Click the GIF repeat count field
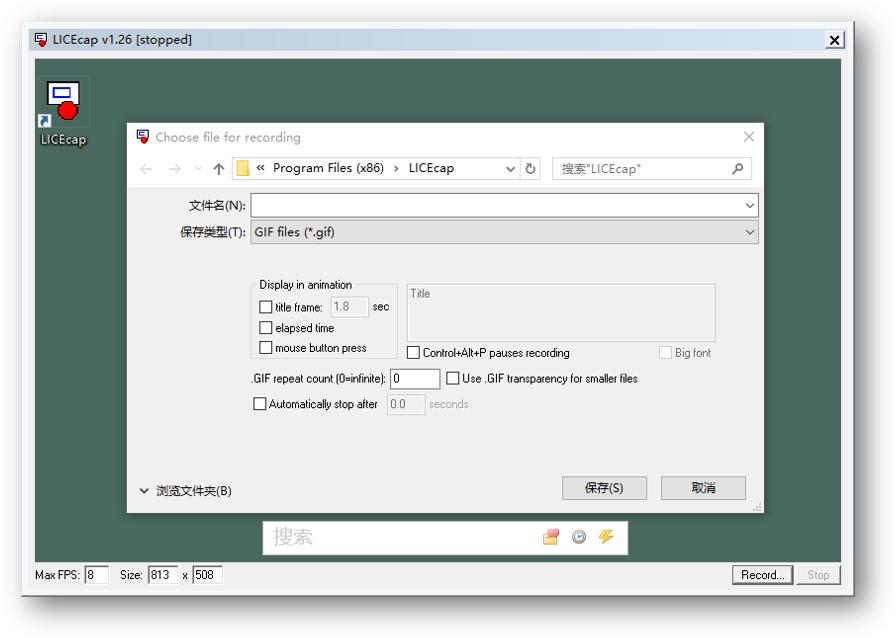This screenshot has width=896, height=638. point(415,378)
